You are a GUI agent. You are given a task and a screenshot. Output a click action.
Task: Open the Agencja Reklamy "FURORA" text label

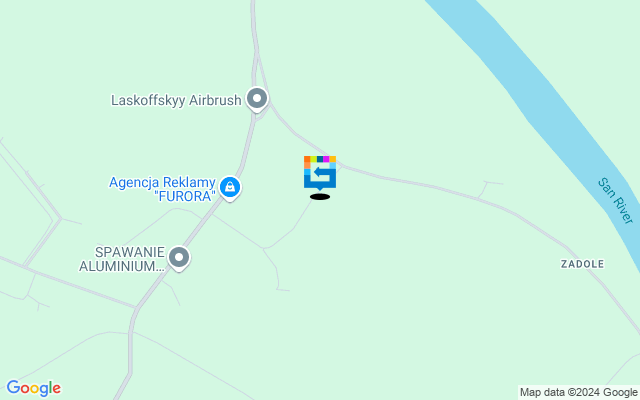162,189
